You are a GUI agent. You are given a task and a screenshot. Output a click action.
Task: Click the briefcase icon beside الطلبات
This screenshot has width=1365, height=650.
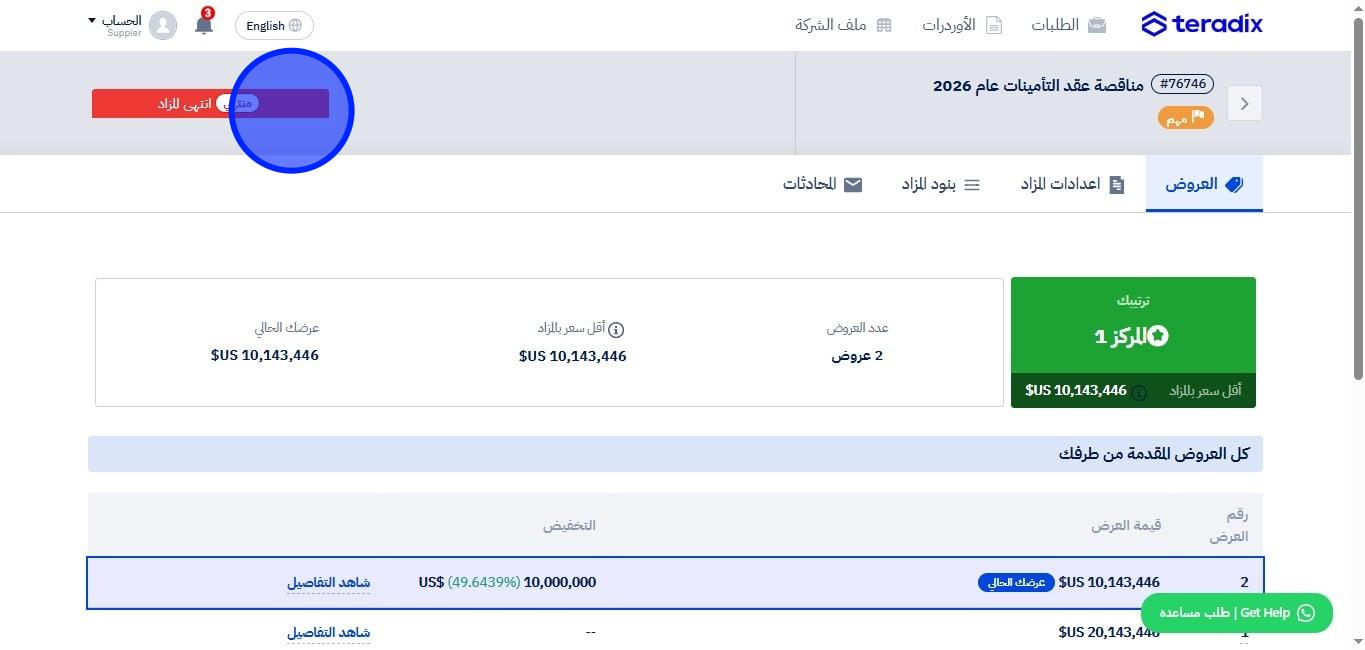click(x=1097, y=25)
